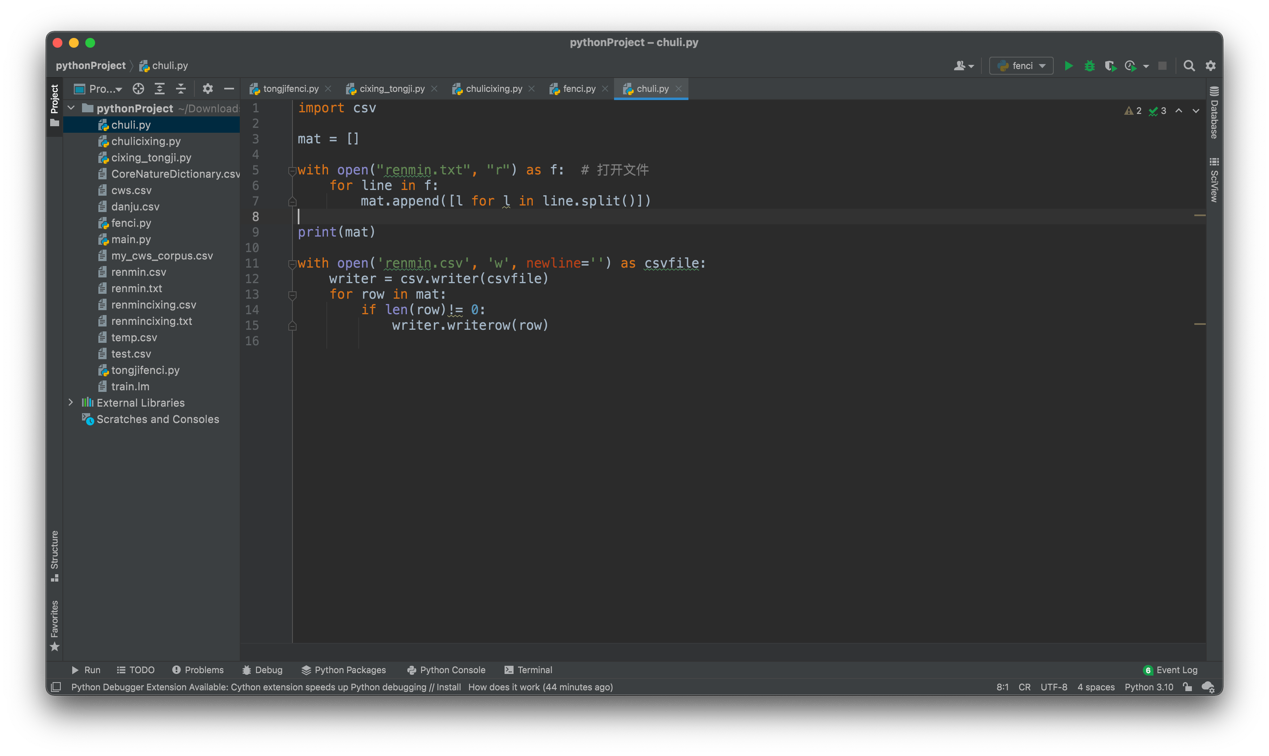Collapse the pythonProject root folder
Image resolution: width=1269 pixels, height=756 pixels.
pos(71,108)
